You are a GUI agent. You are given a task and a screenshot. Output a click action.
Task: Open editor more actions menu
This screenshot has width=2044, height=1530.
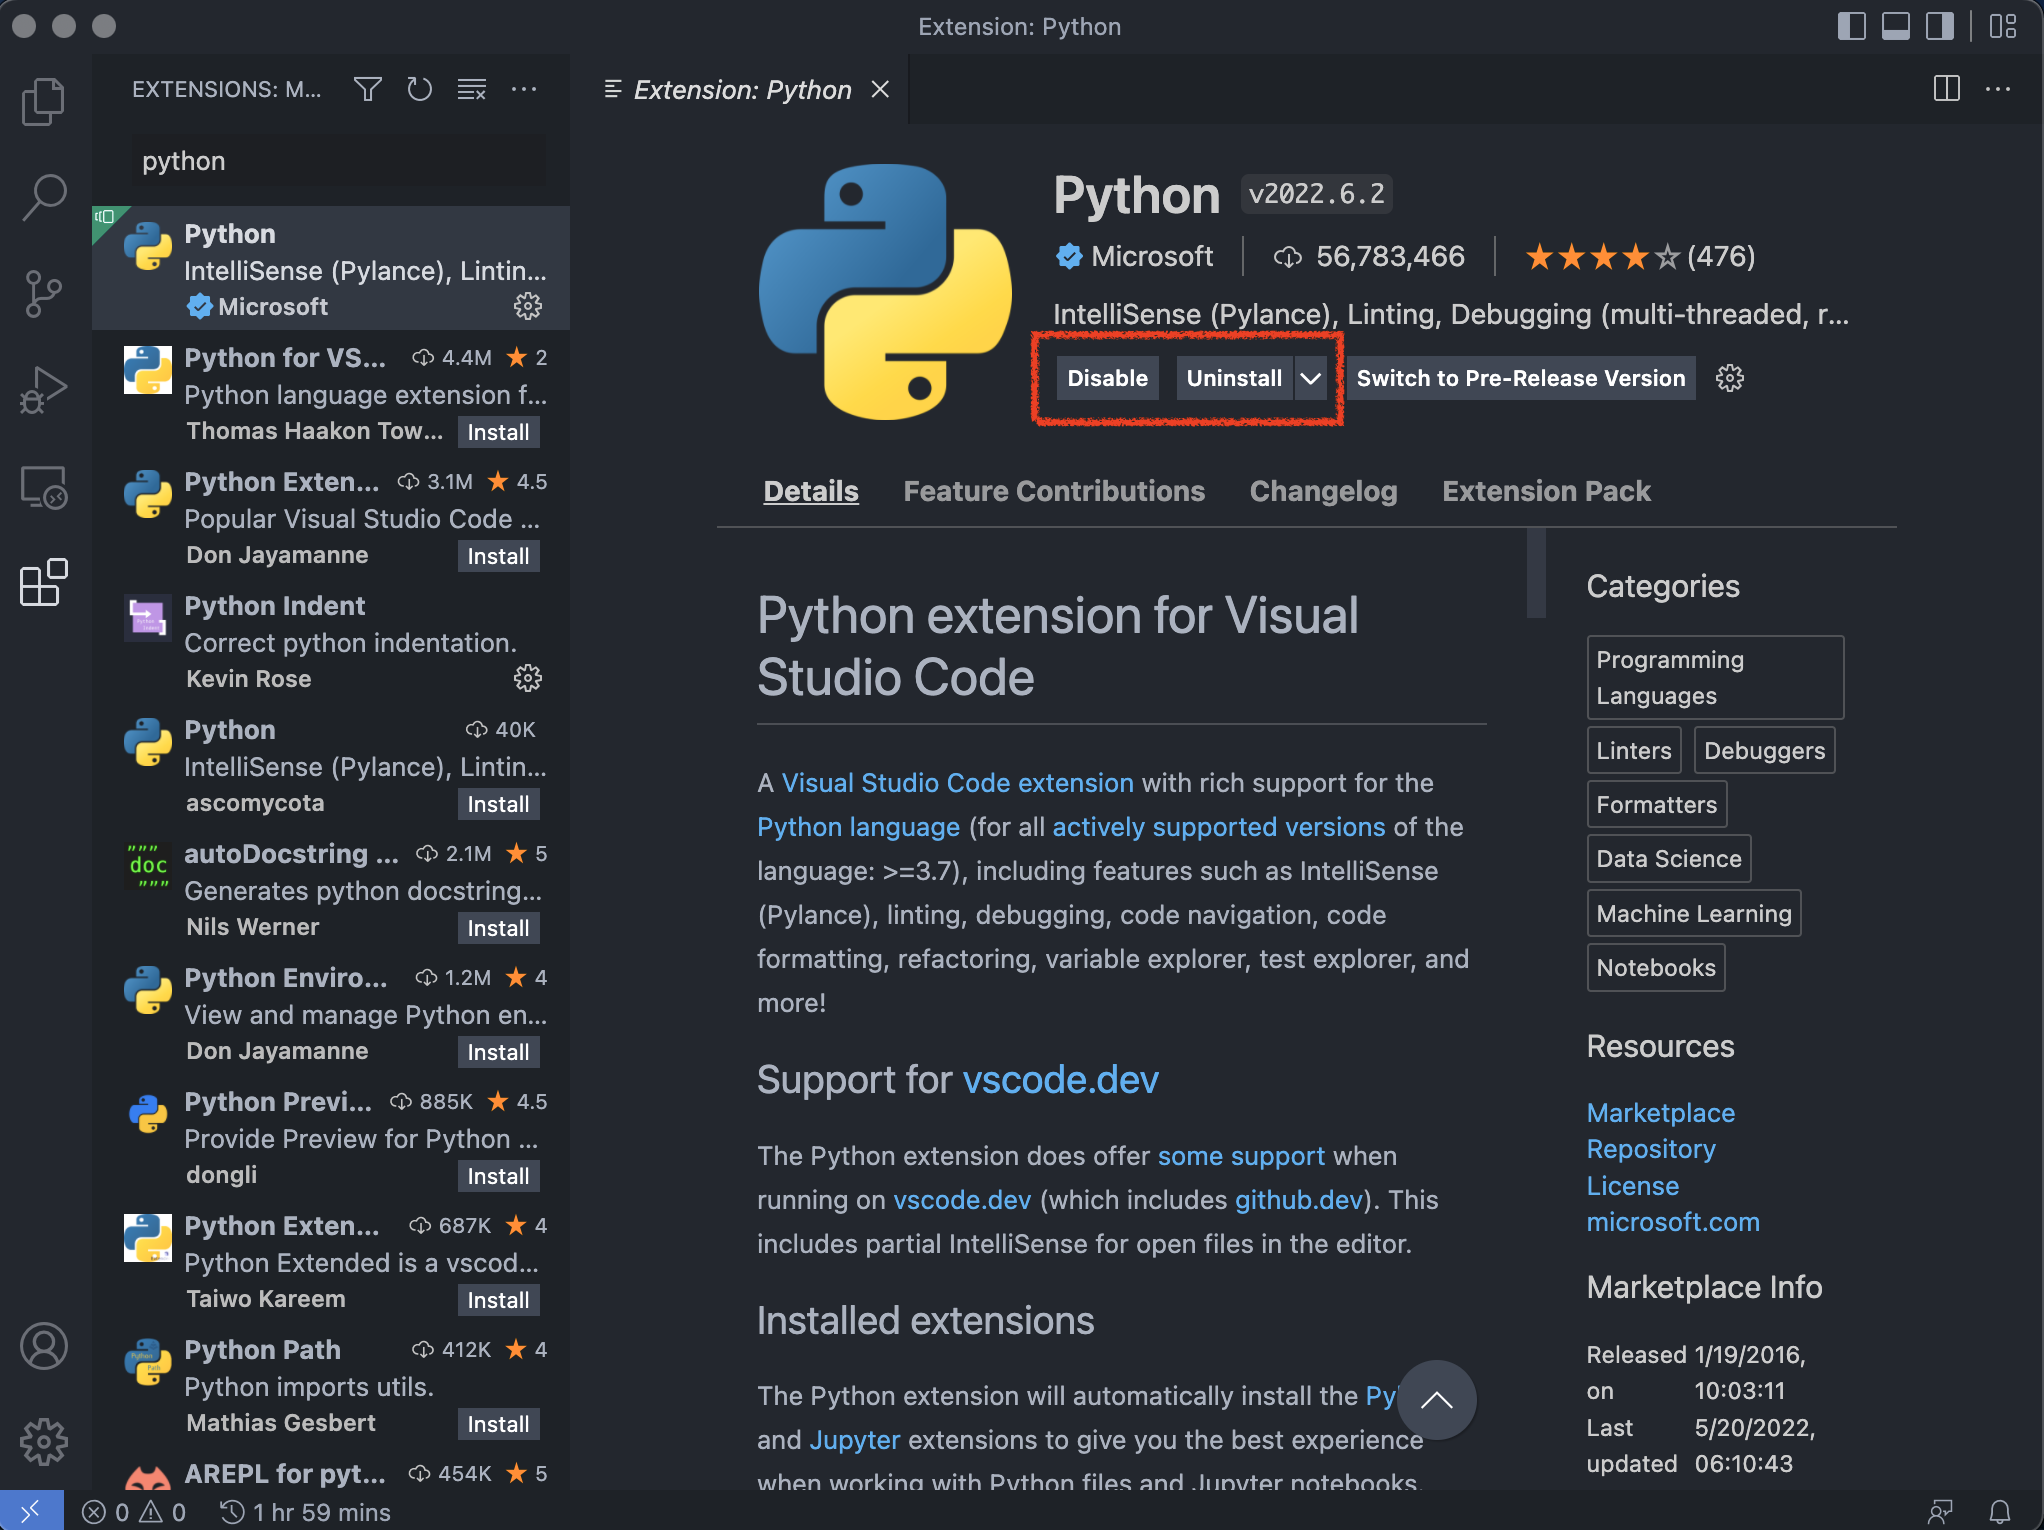(x=1998, y=89)
